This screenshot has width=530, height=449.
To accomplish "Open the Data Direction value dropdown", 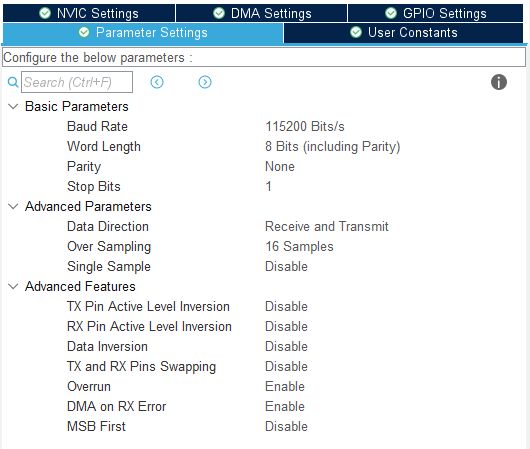I will coord(327,227).
